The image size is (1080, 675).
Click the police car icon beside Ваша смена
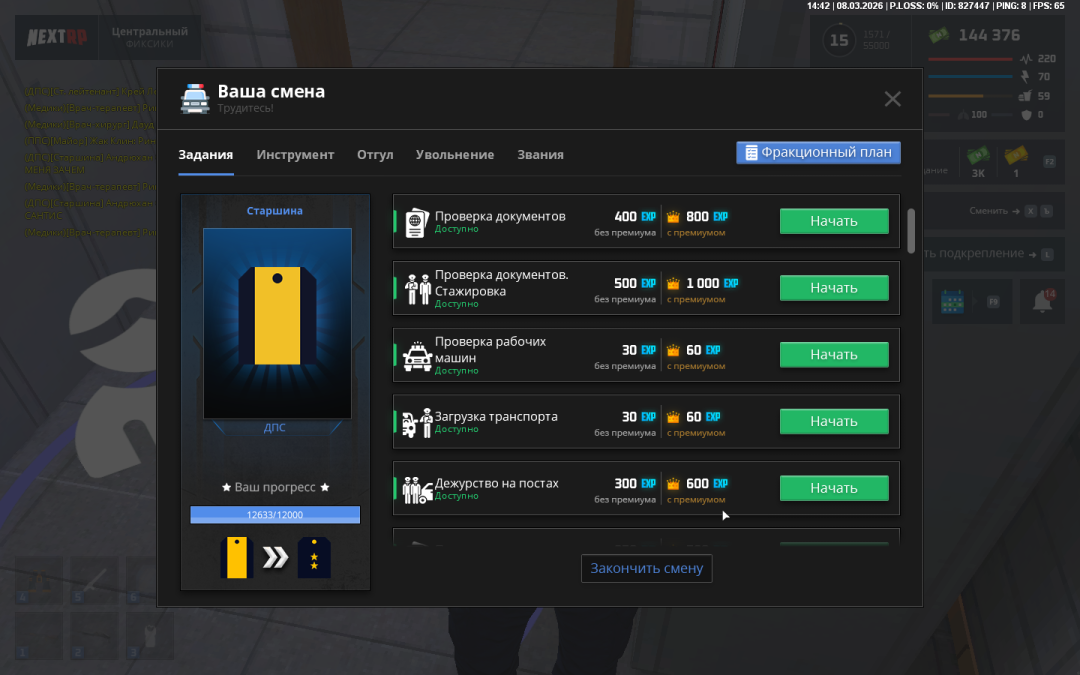pyautogui.click(x=195, y=98)
